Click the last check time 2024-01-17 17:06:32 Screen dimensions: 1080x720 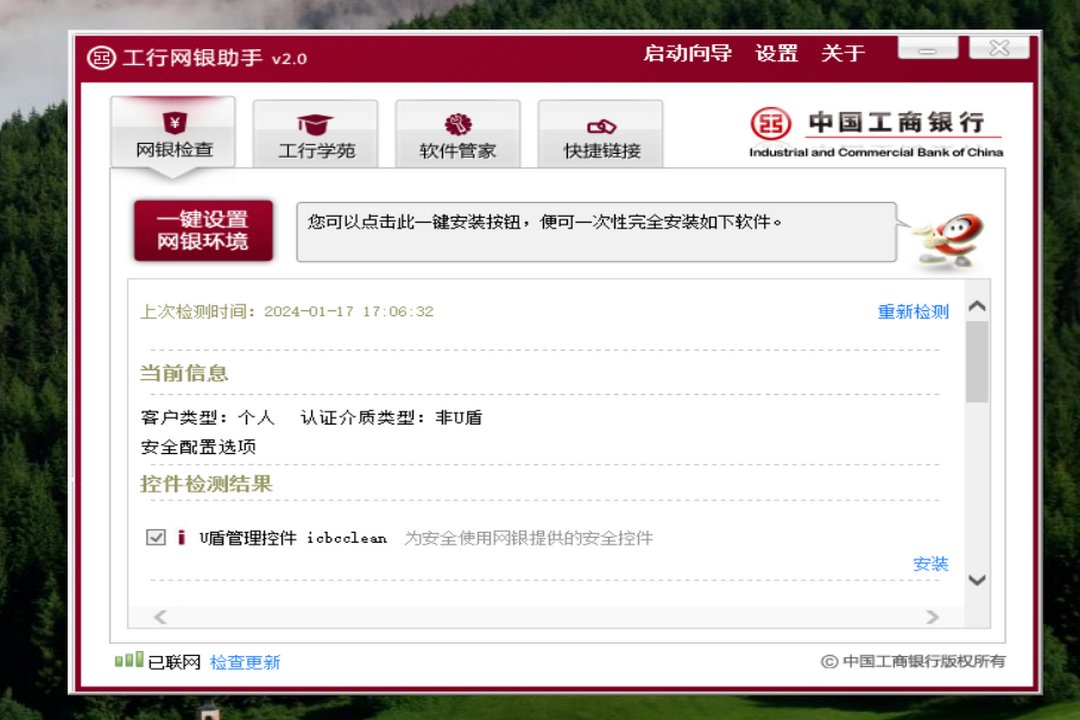[x=349, y=311]
